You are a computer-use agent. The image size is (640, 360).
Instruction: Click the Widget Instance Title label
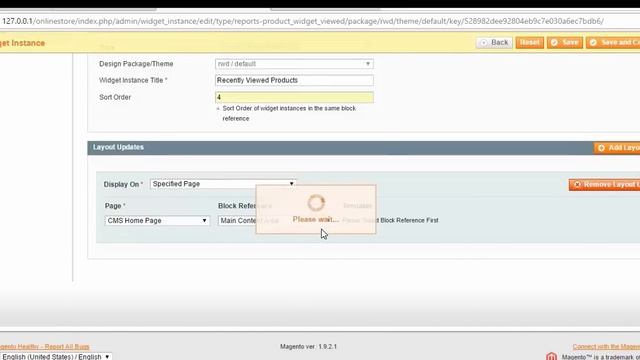[133, 80]
